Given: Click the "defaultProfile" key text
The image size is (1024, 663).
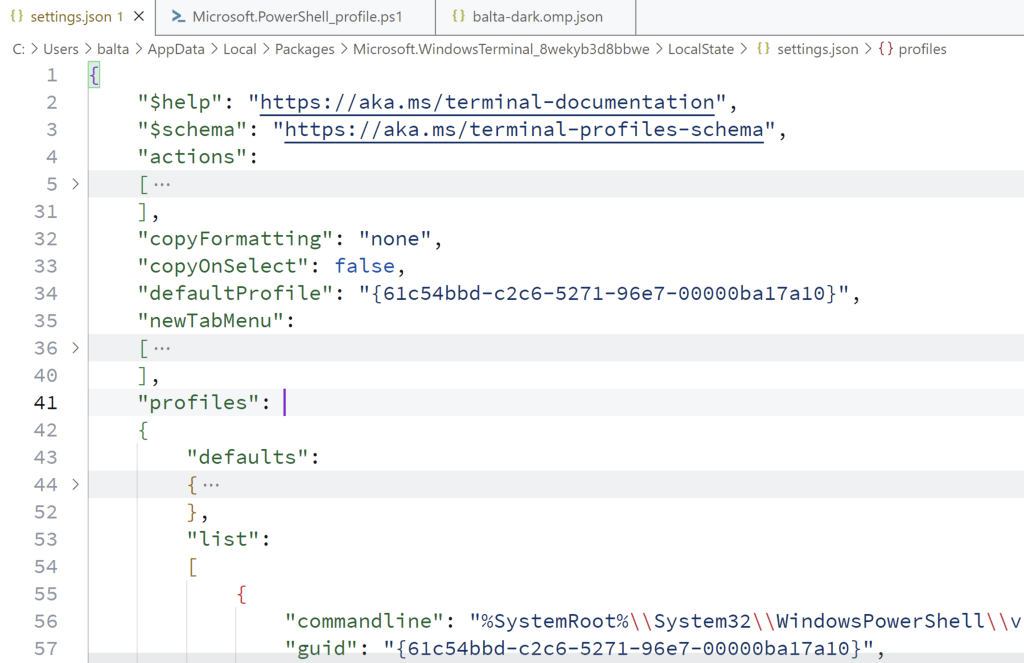Looking at the screenshot, I should point(236,293).
